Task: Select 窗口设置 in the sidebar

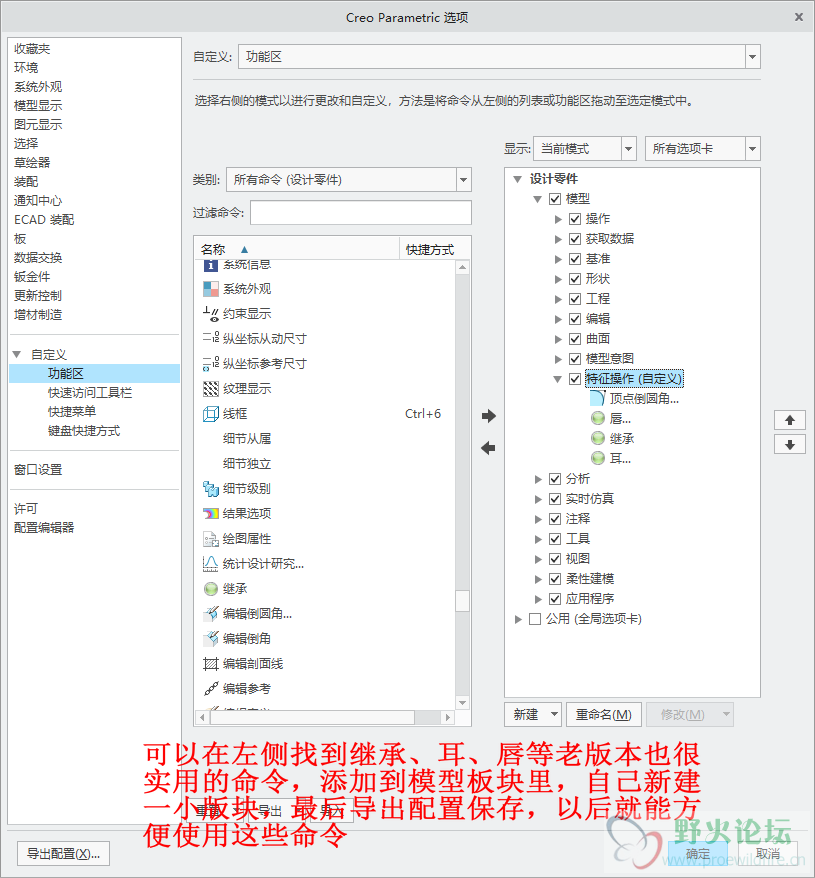Action: [38, 470]
